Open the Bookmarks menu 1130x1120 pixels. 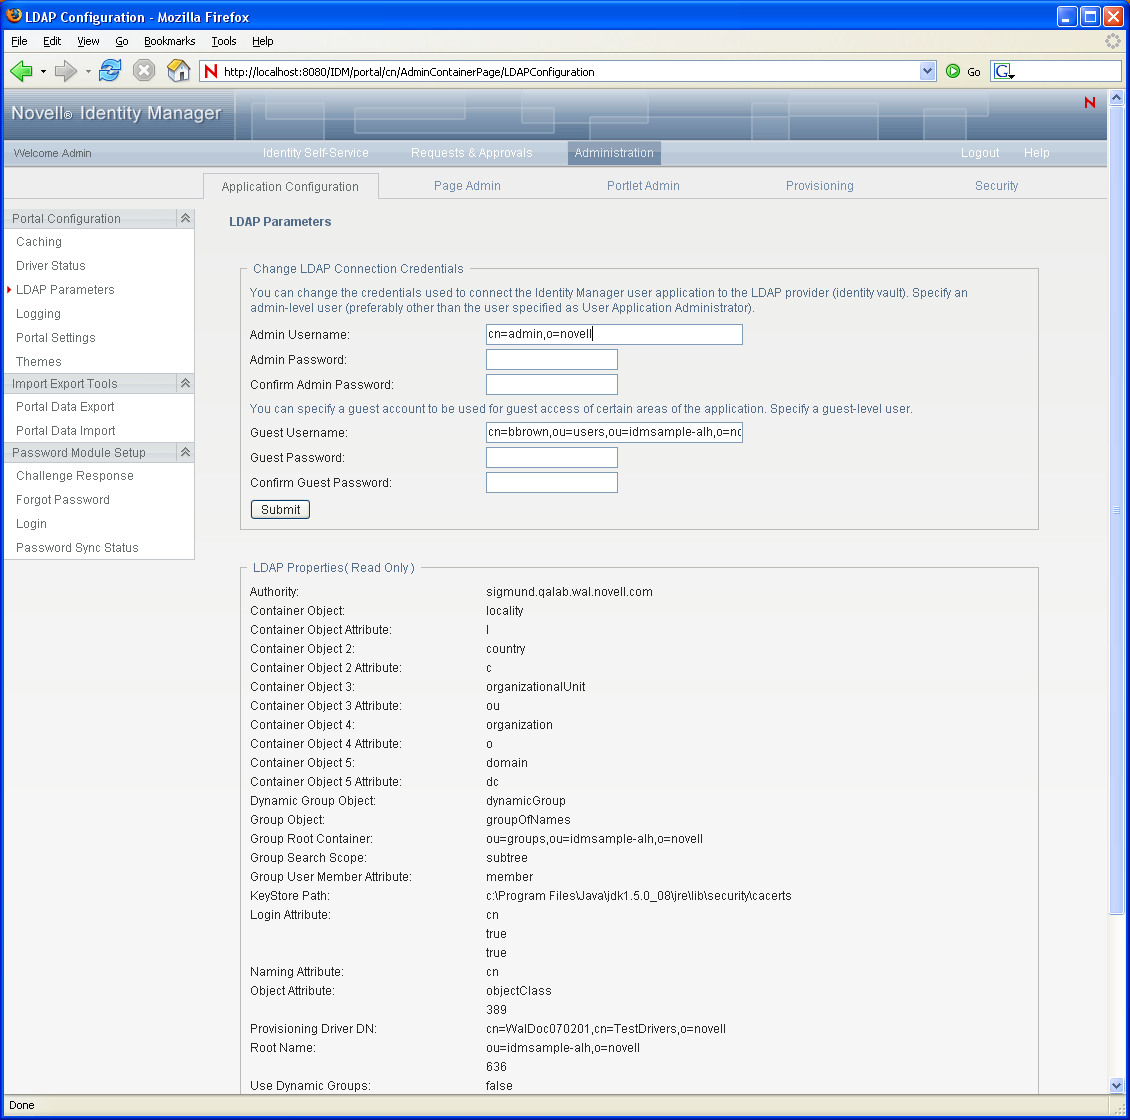point(169,41)
